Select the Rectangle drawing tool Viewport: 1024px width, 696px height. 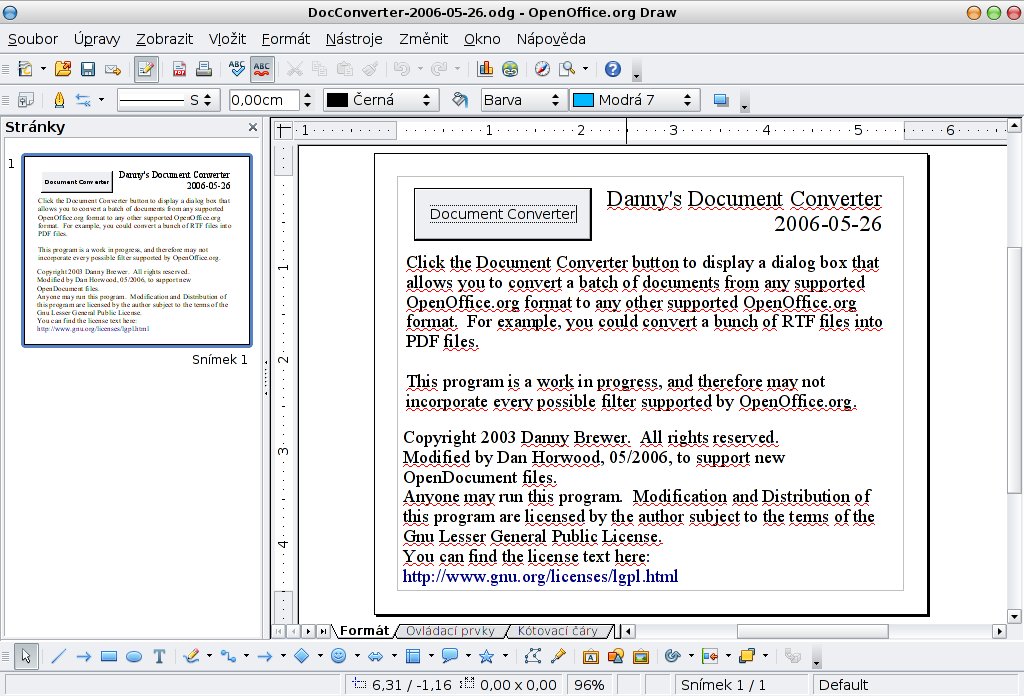pyautogui.click(x=109, y=656)
